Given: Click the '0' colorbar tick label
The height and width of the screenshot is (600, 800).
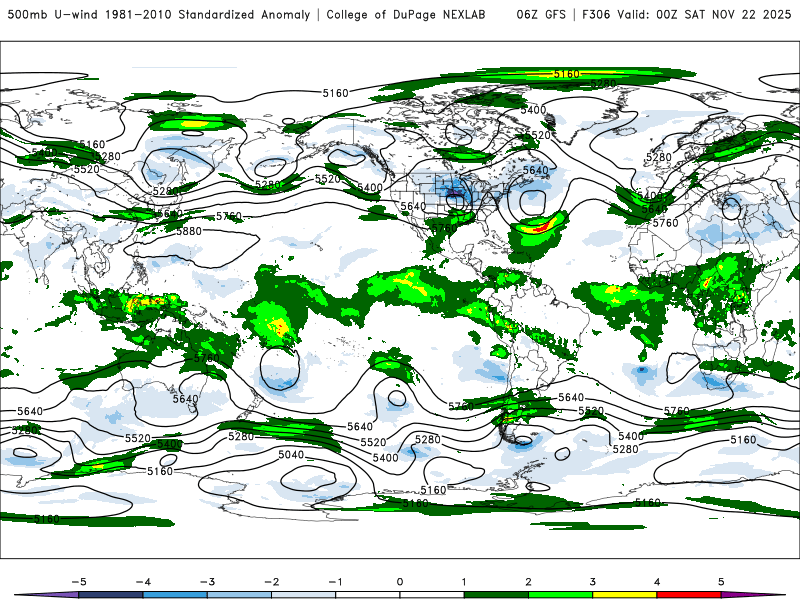Looking at the screenshot, I should [400, 582].
